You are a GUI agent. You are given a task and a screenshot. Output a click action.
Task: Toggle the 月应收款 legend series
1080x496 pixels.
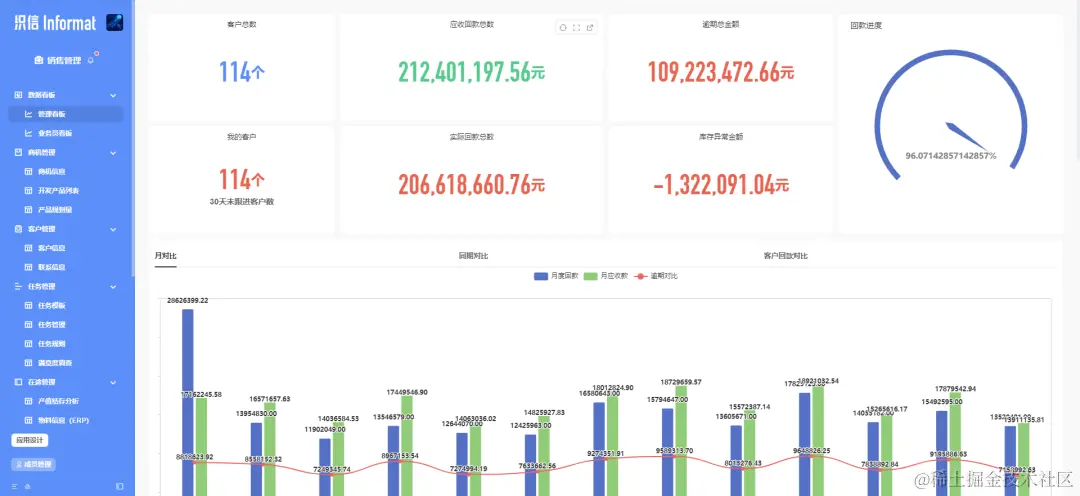tap(605, 276)
